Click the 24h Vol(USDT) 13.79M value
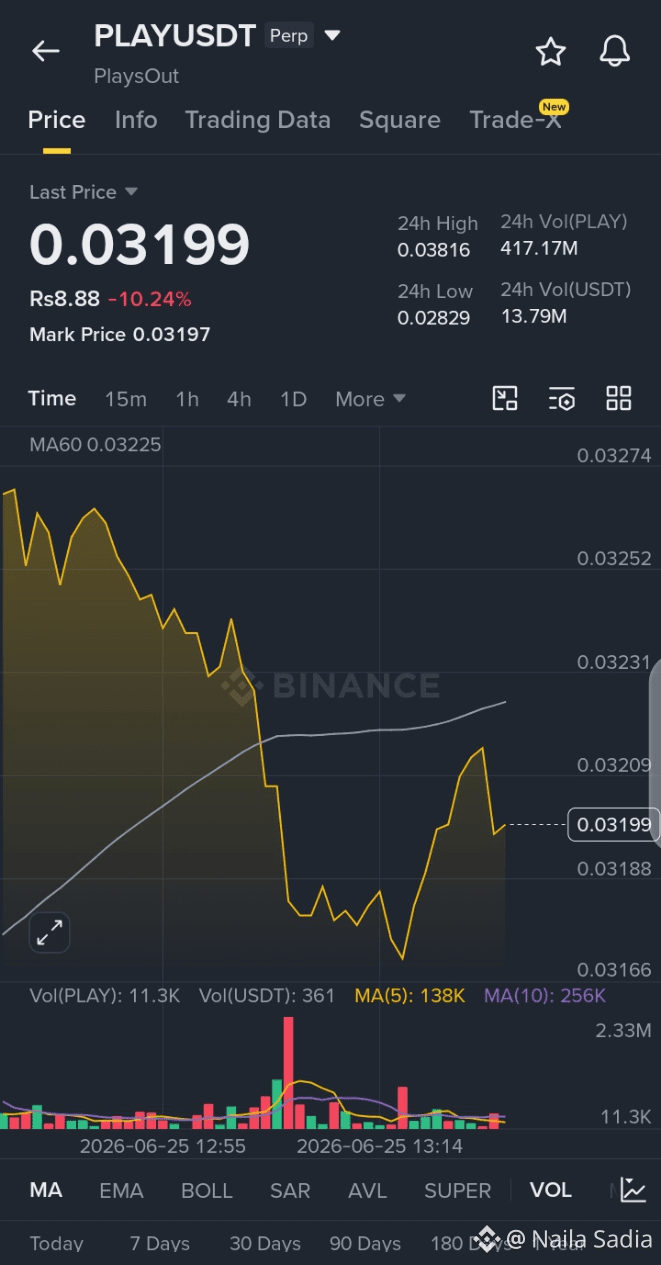 [x=534, y=316]
